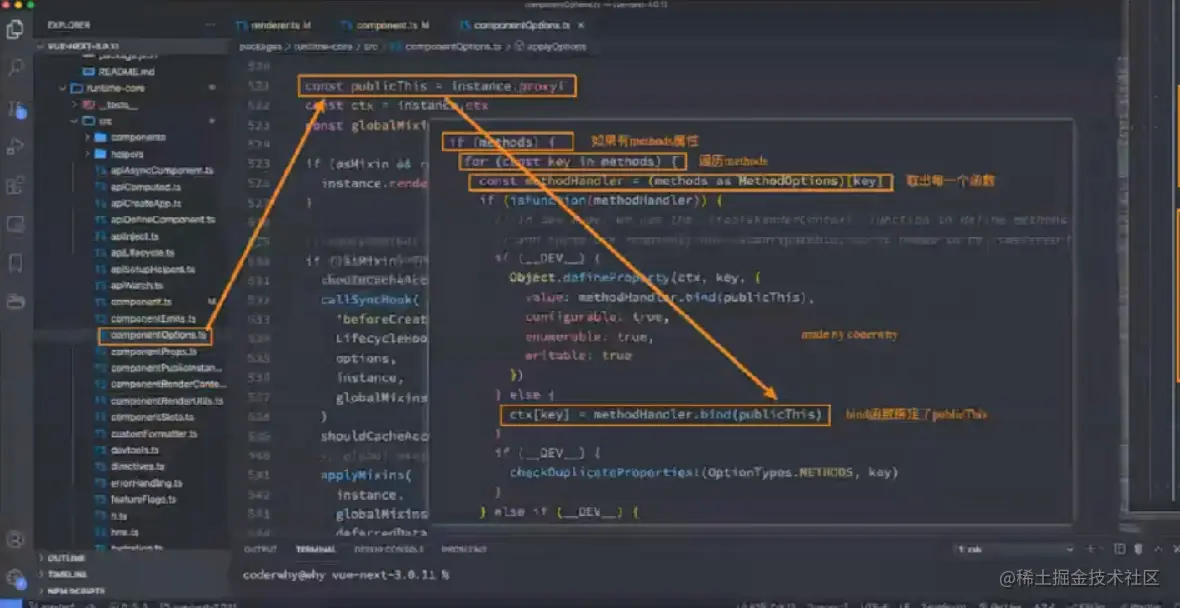Open the Search view in activity bar
Image resolution: width=1180 pixels, height=608 pixels.
14,68
